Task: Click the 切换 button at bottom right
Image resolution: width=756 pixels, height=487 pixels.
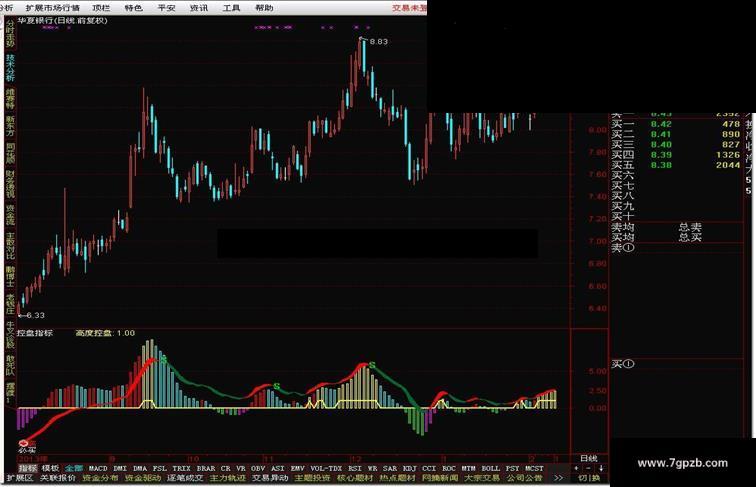Action: click(589, 478)
